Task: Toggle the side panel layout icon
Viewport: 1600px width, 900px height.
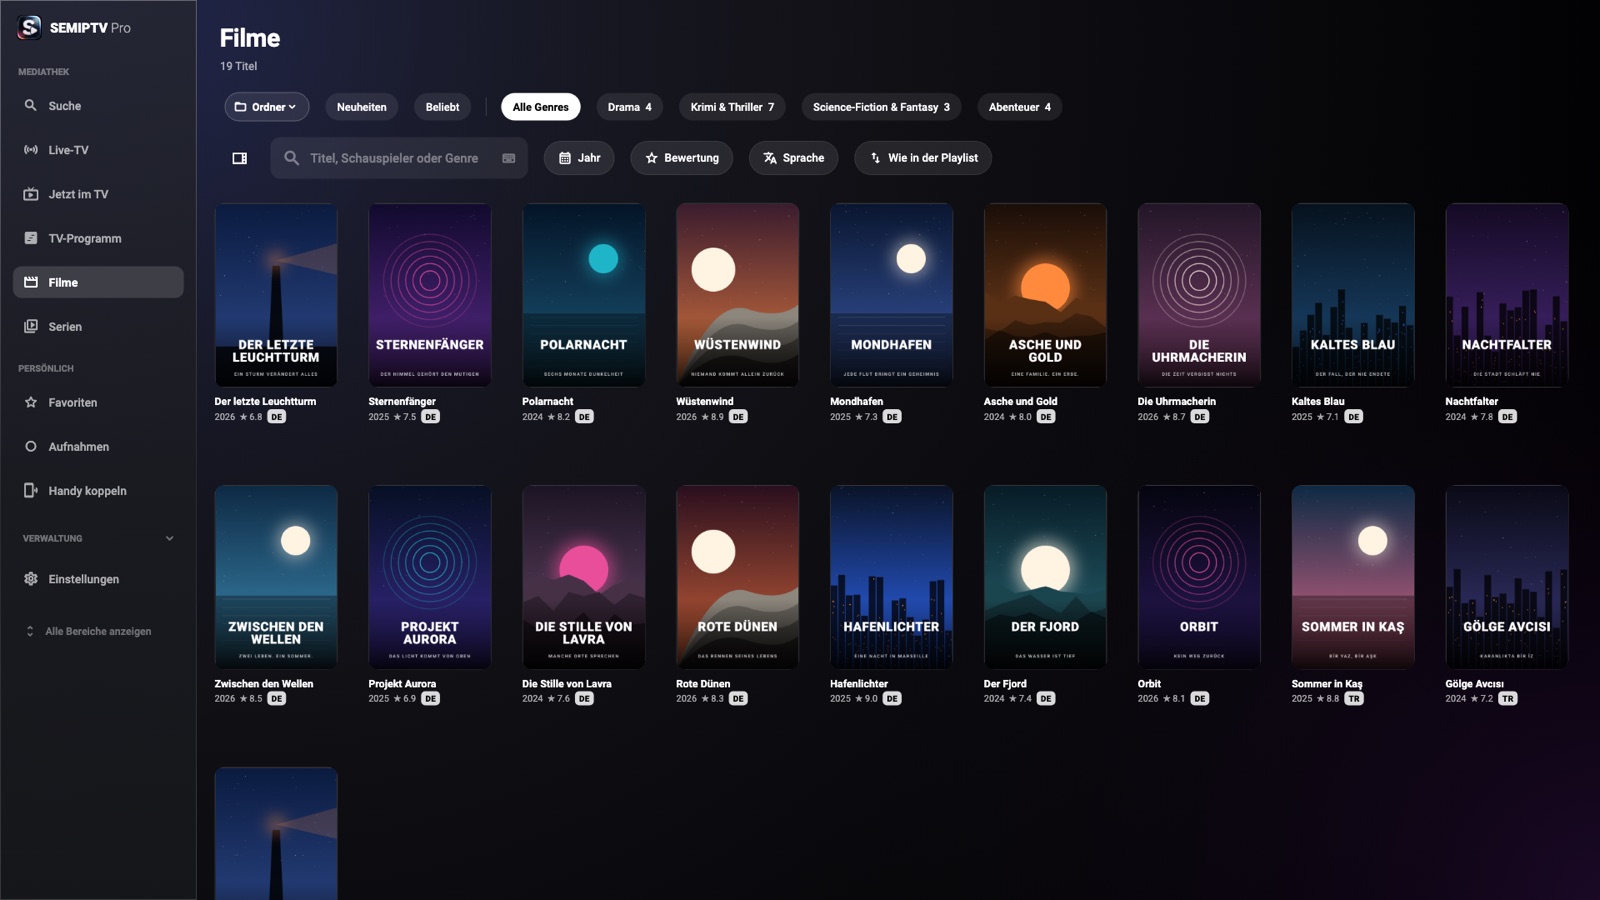Action: click(x=240, y=158)
